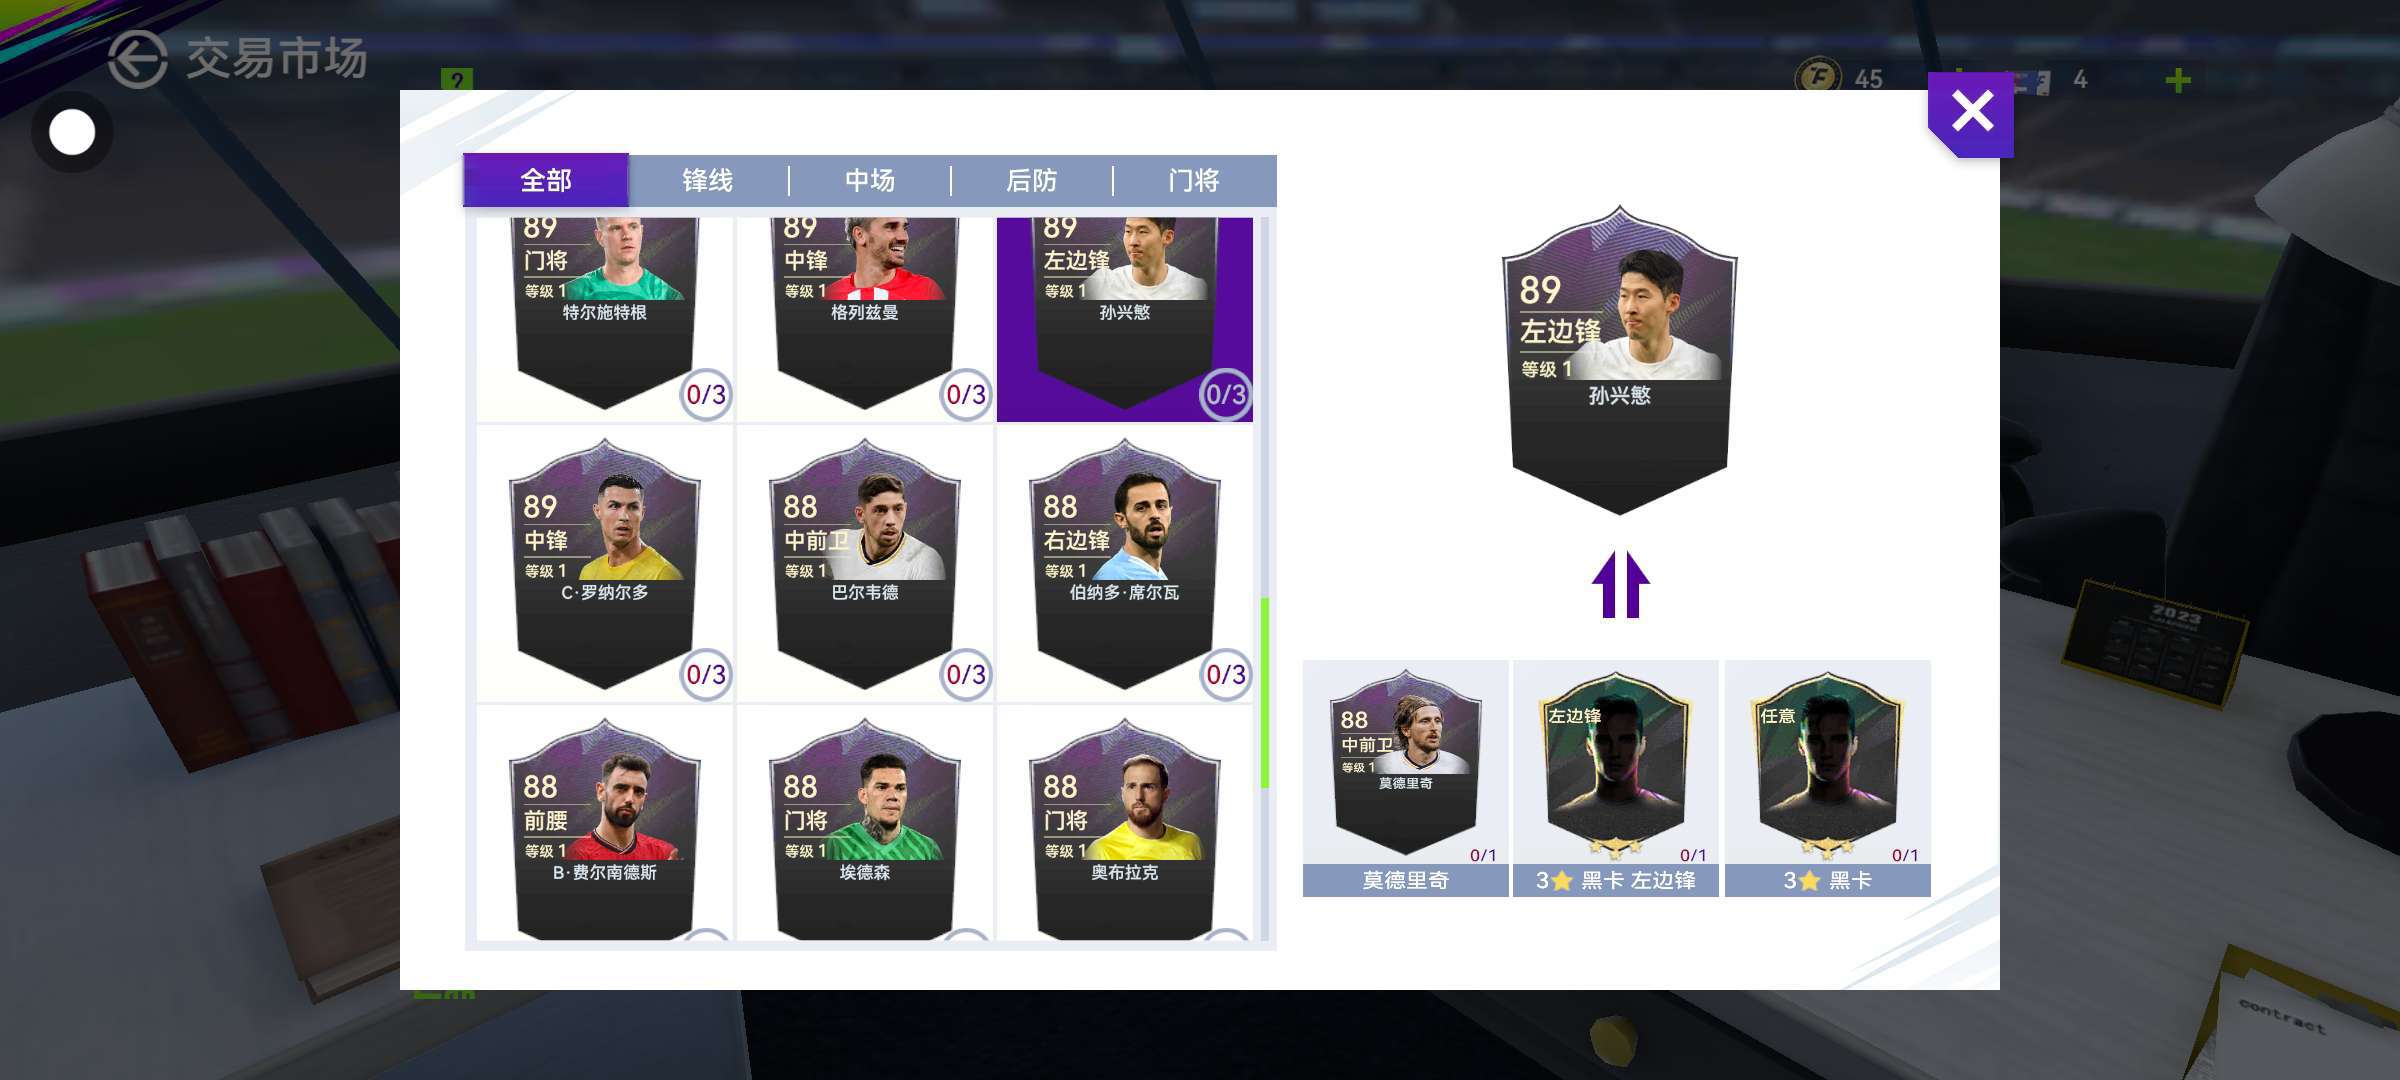Tap the 3-star 黑卡 左边锋 slot
The width and height of the screenshot is (2400, 1080).
click(x=1616, y=778)
